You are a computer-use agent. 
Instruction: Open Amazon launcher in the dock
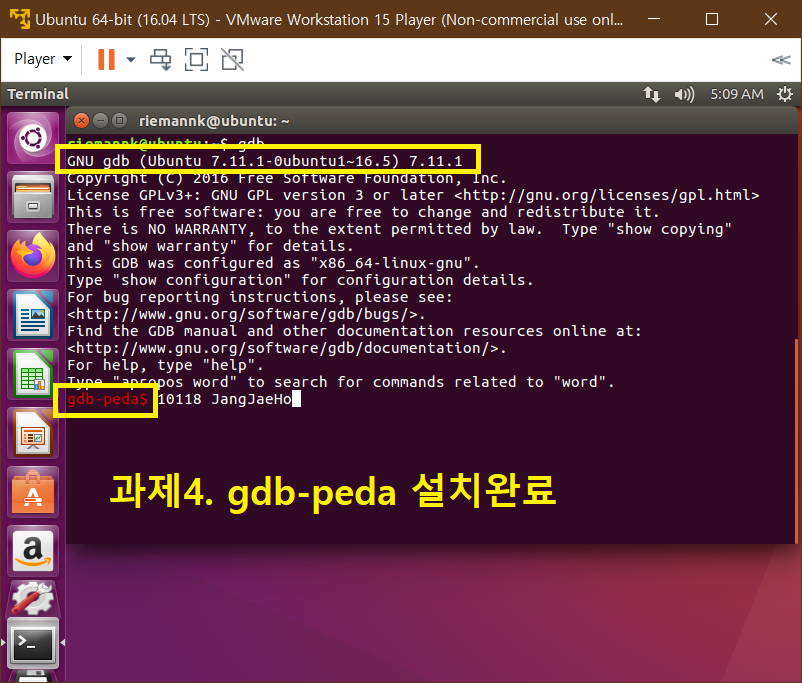click(x=33, y=551)
